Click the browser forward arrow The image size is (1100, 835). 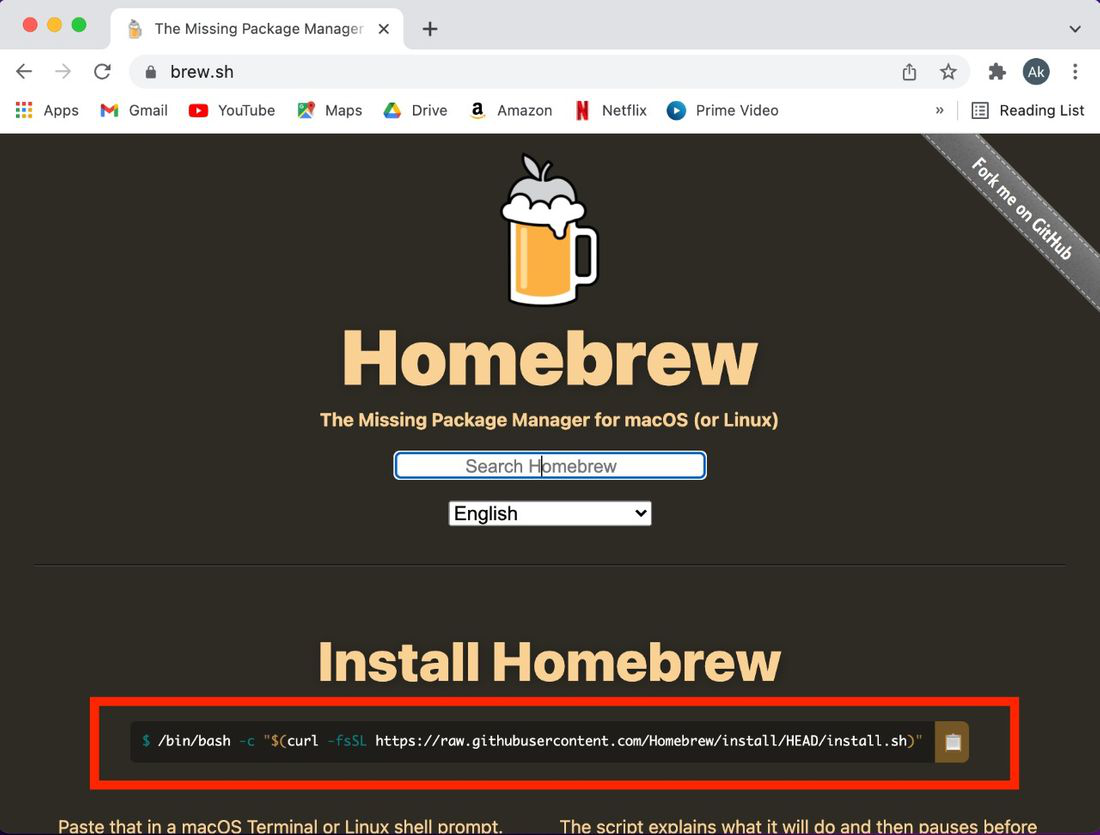pyautogui.click(x=63, y=72)
